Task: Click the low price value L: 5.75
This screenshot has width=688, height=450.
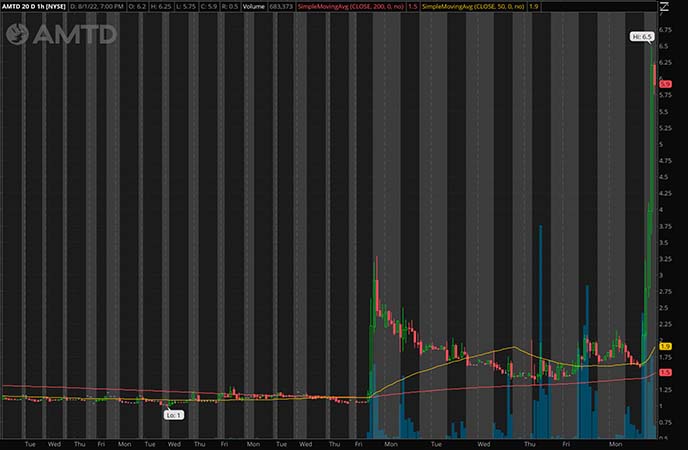Action: click(x=190, y=6)
